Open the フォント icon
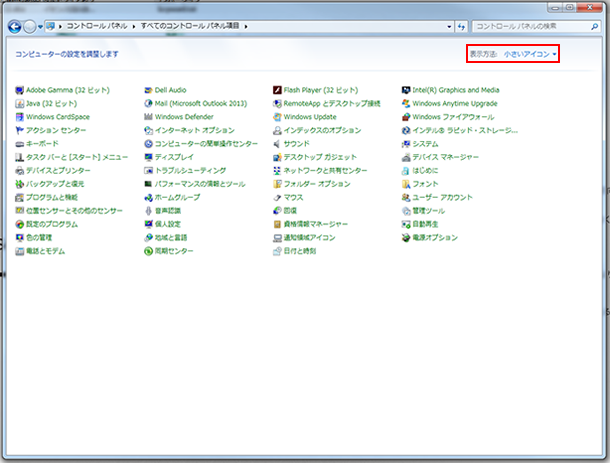 point(406,184)
